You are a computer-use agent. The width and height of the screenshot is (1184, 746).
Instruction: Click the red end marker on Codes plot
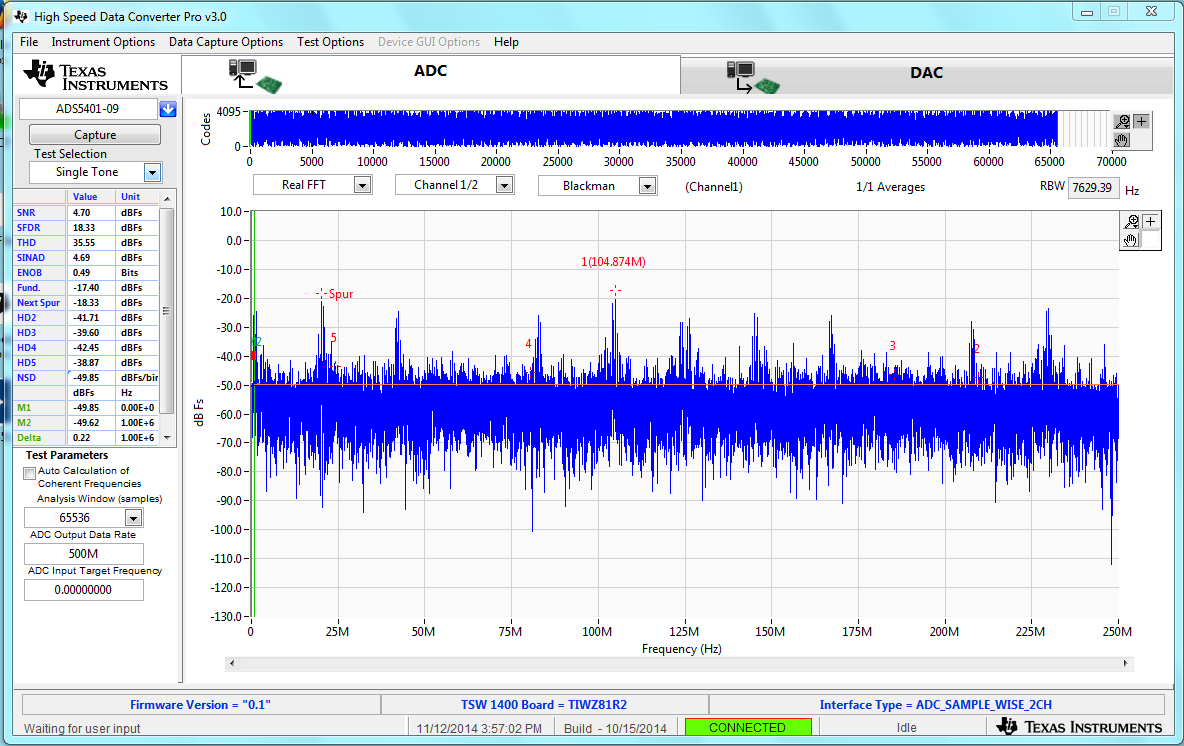click(x=1057, y=128)
